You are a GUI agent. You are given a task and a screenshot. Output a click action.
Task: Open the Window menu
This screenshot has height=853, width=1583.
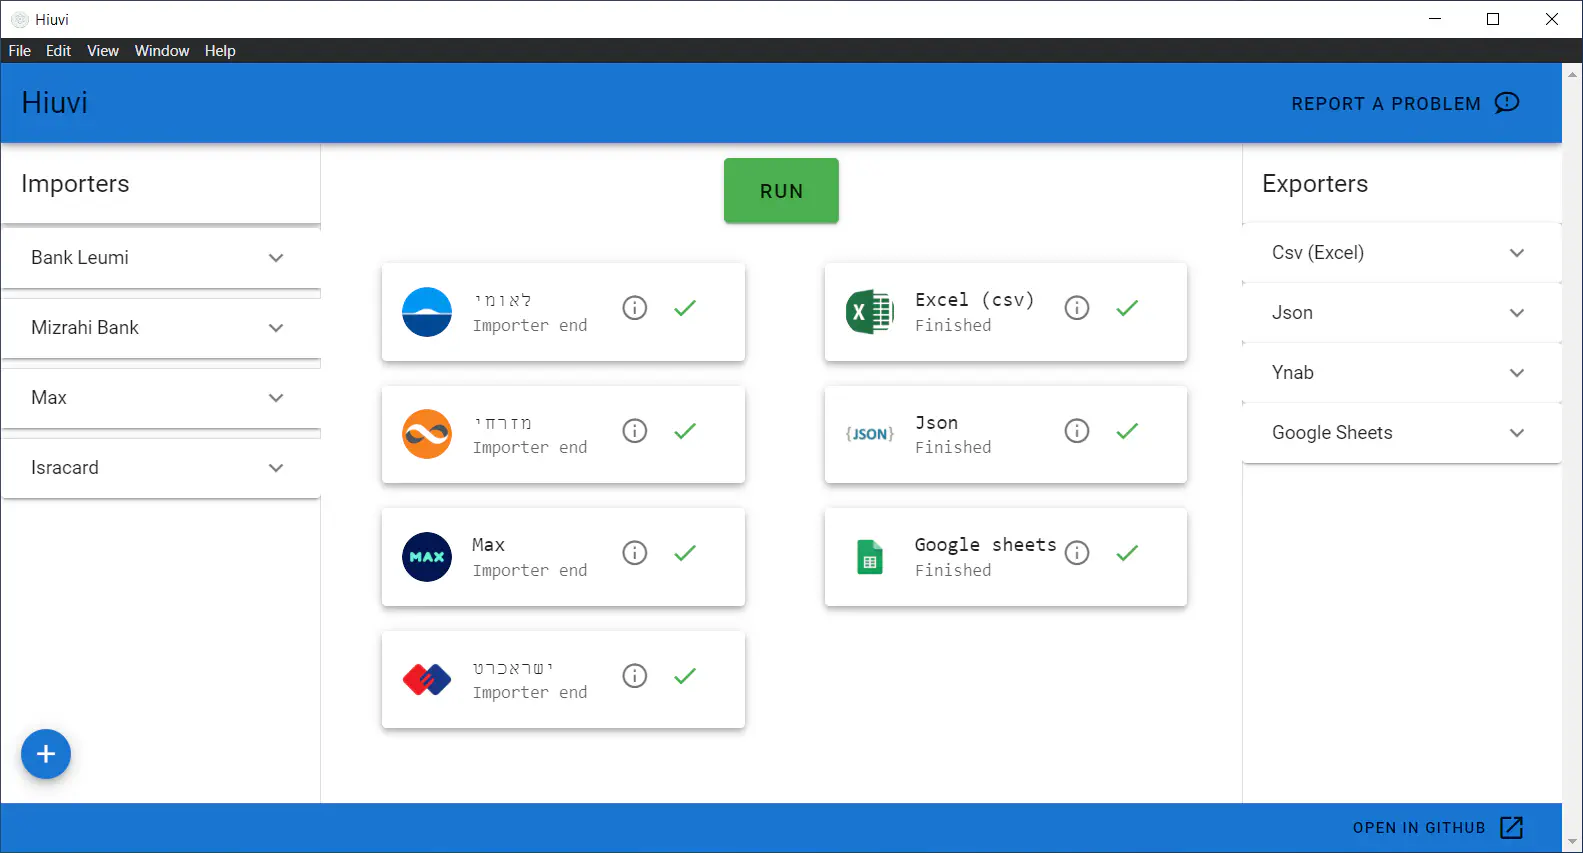(162, 51)
